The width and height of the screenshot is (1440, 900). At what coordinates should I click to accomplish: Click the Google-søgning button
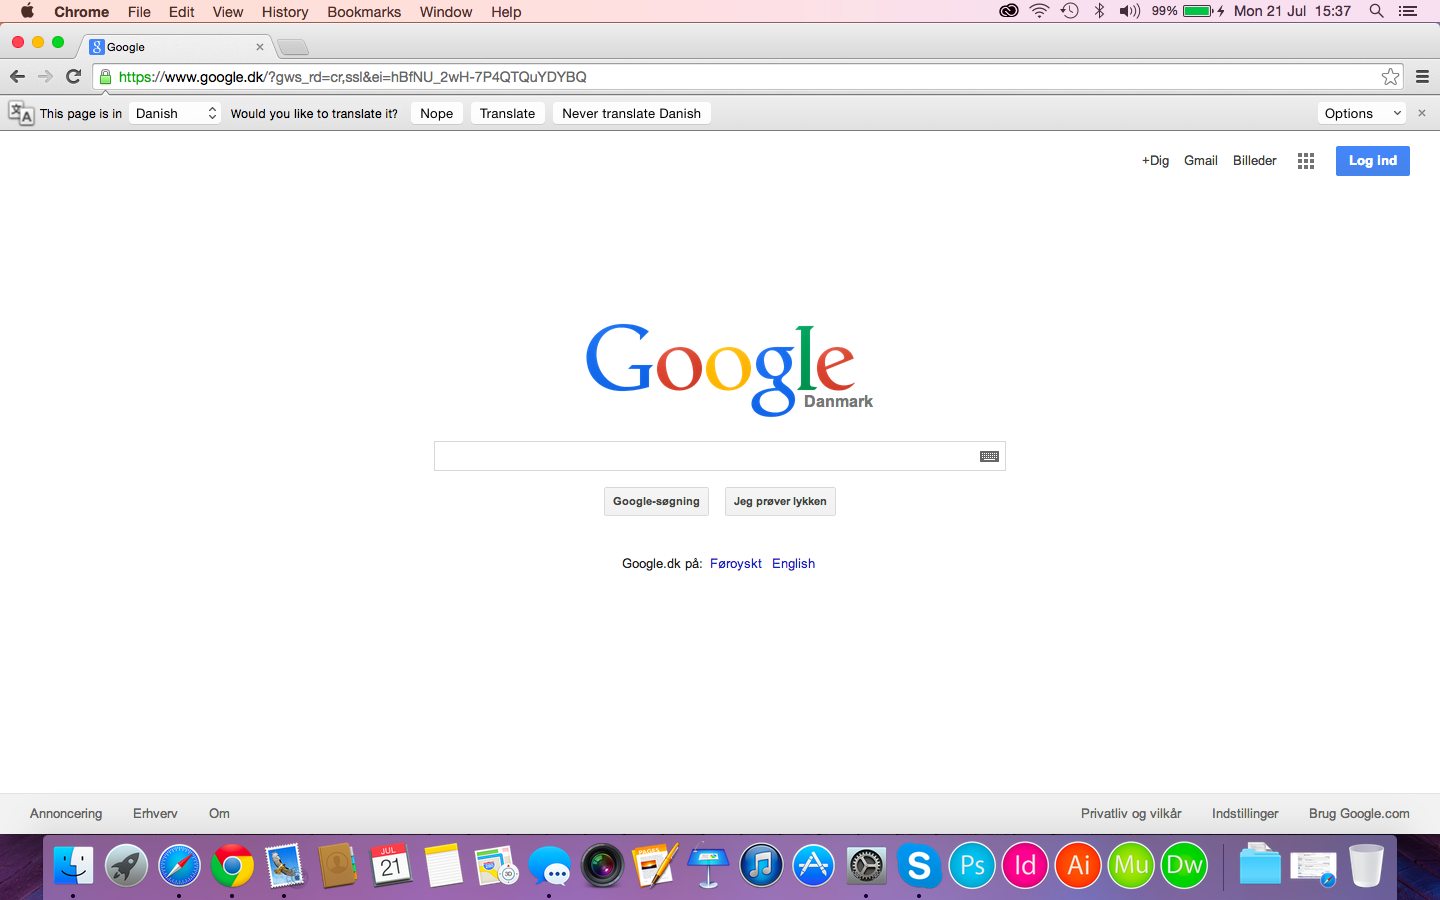click(x=656, y=501)
